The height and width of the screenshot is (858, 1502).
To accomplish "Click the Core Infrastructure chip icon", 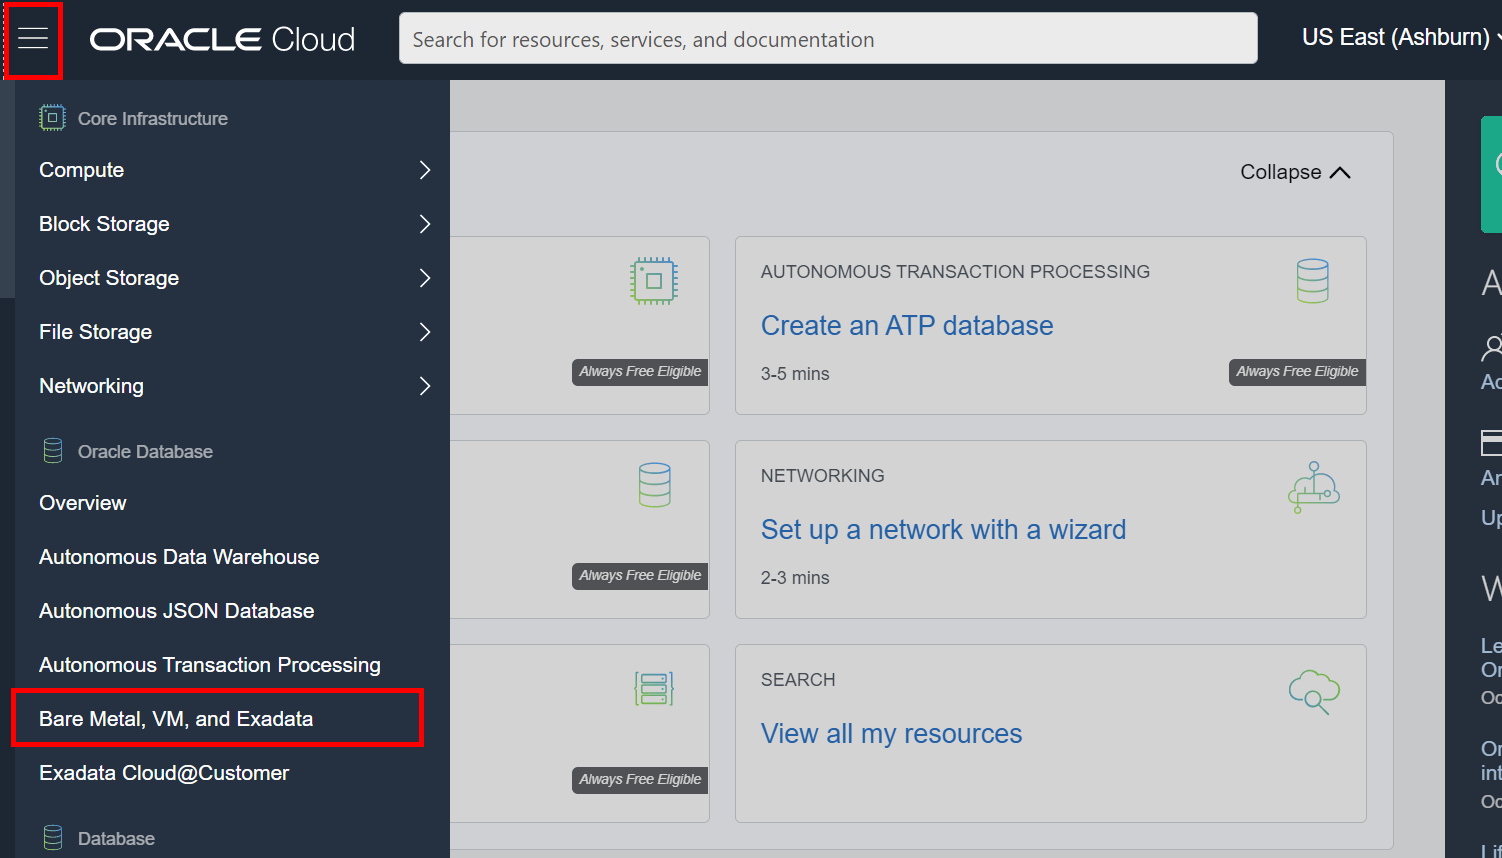I will tap(52, 118).
